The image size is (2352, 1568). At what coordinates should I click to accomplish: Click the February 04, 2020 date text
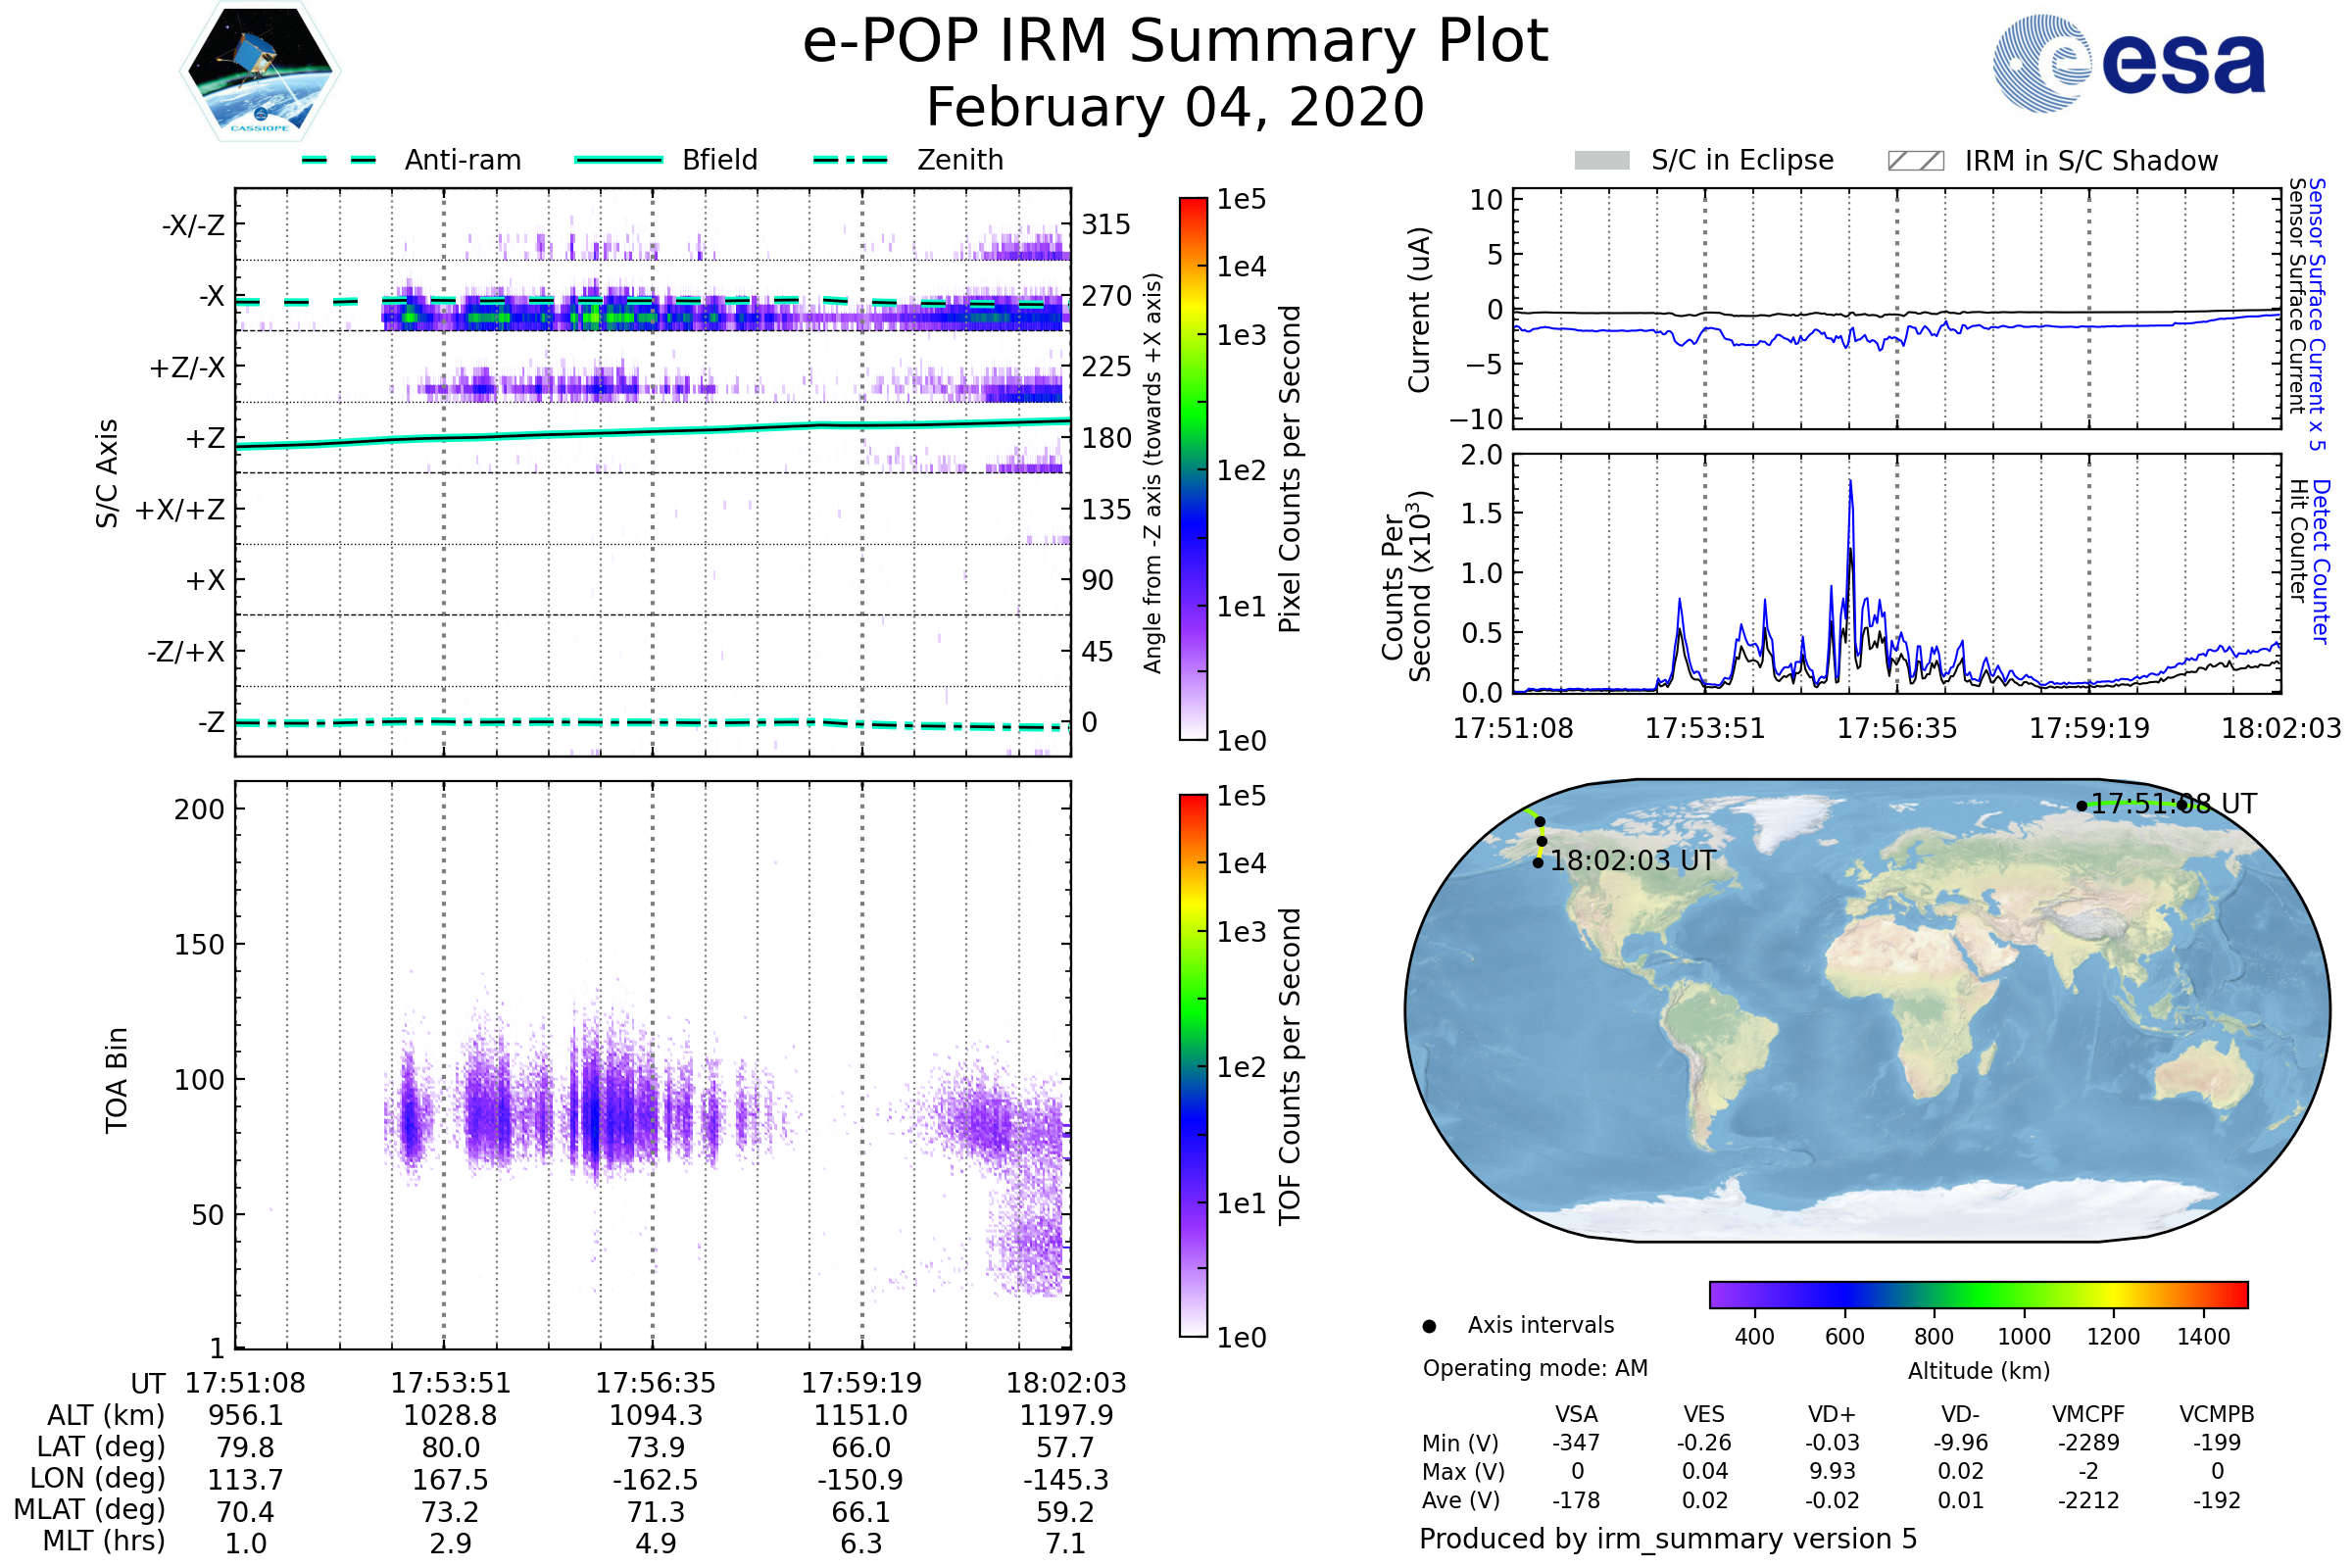pyautogui.click(x=1175, y=108)
